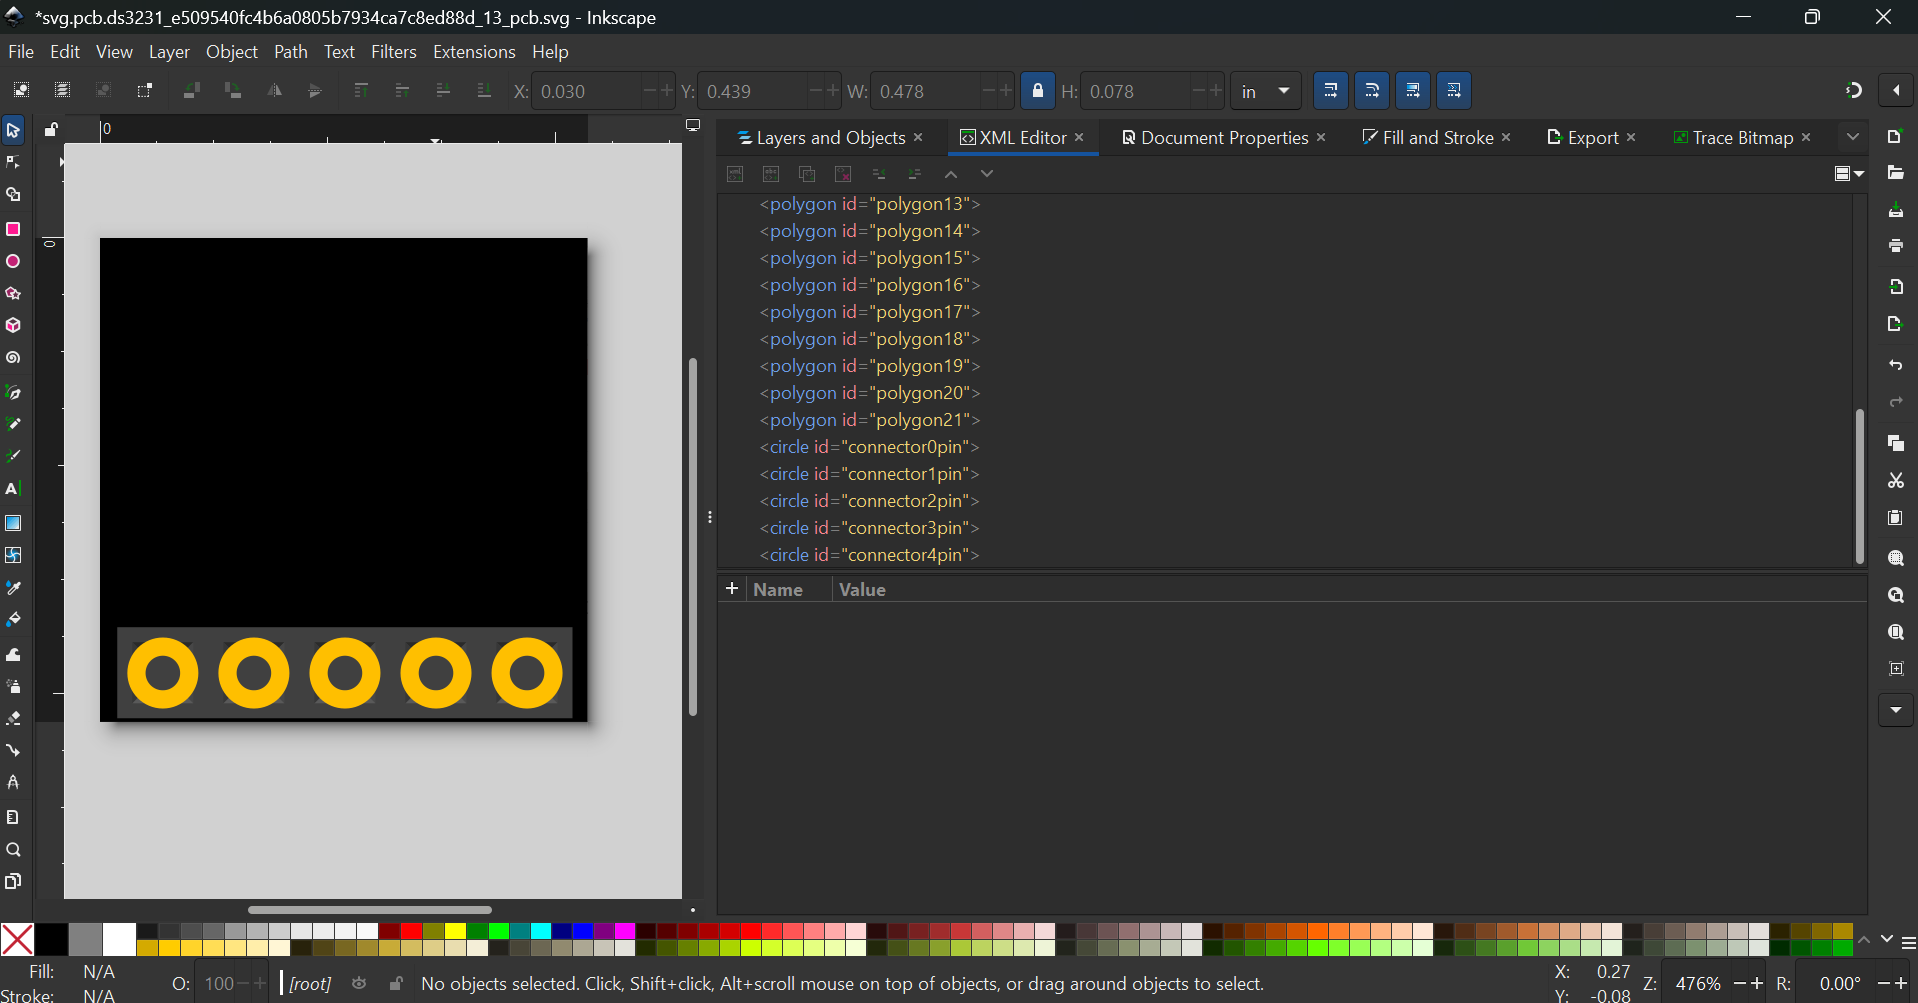Image resolution: width=1918 pixels, height=1003 pixels.
Task: Toggle scale stroke width with object
Action: click(x=1330, y=91)
